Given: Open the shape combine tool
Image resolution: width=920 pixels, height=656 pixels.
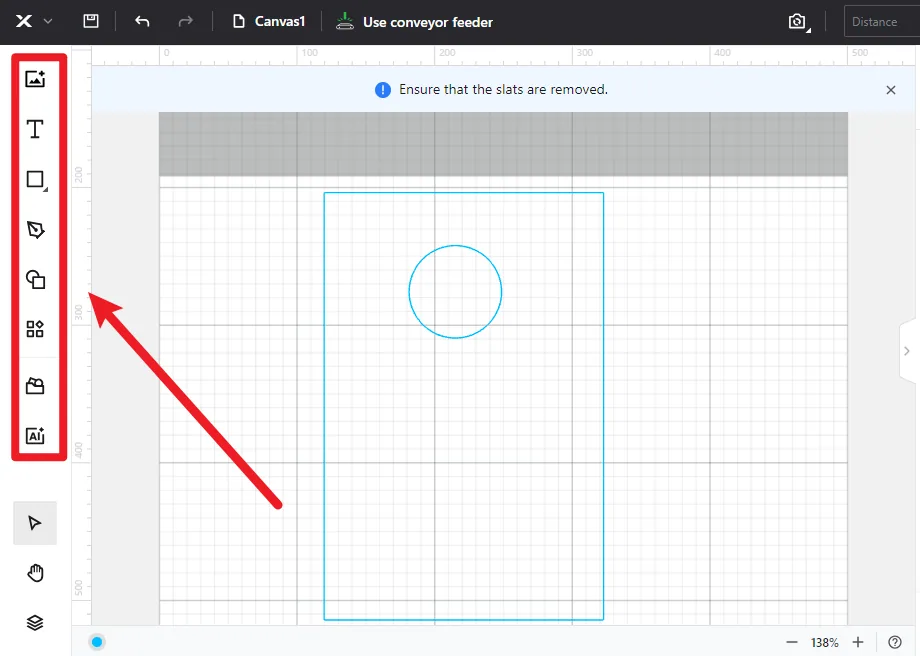Looking at the screenshot, I should 35,279.
